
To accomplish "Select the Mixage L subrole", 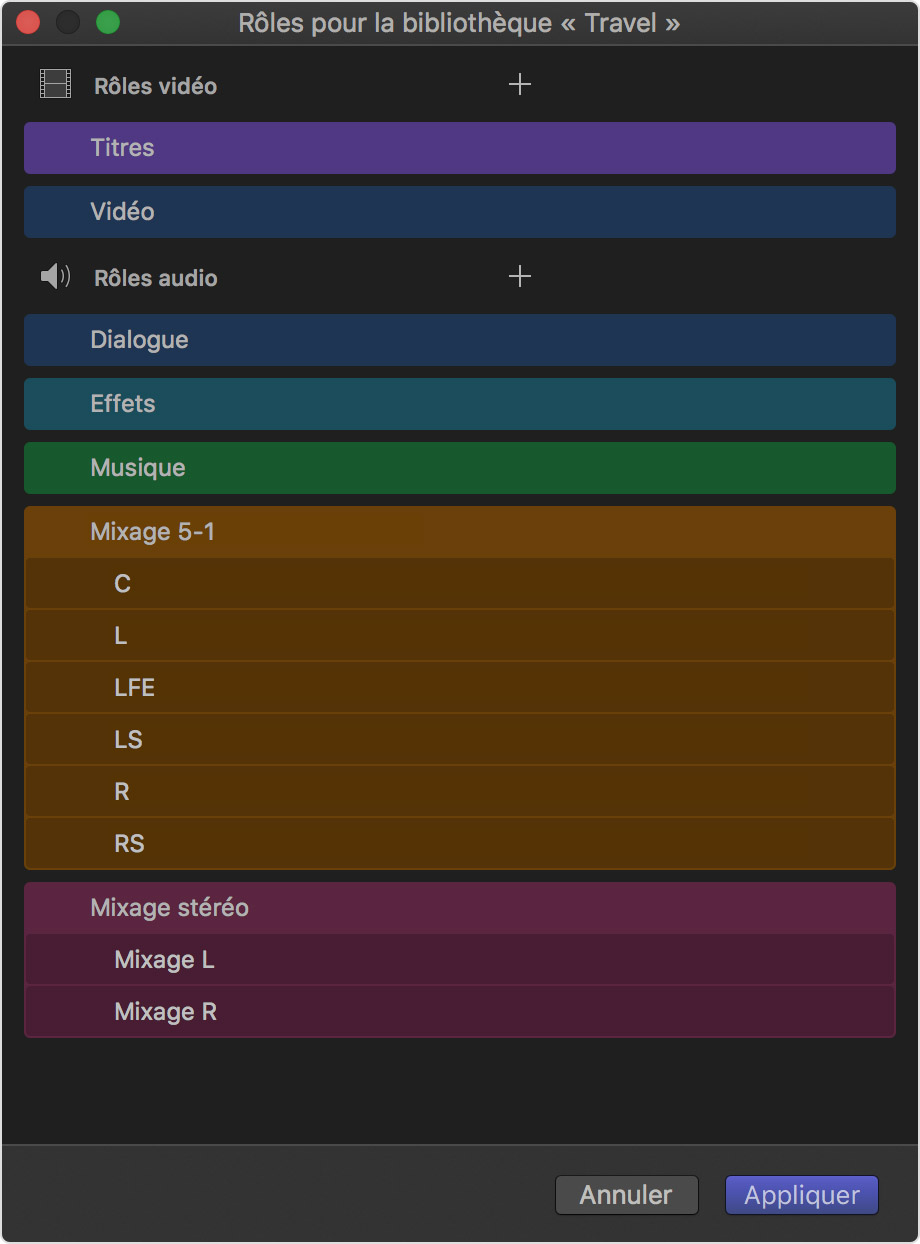I will point(459,960).
